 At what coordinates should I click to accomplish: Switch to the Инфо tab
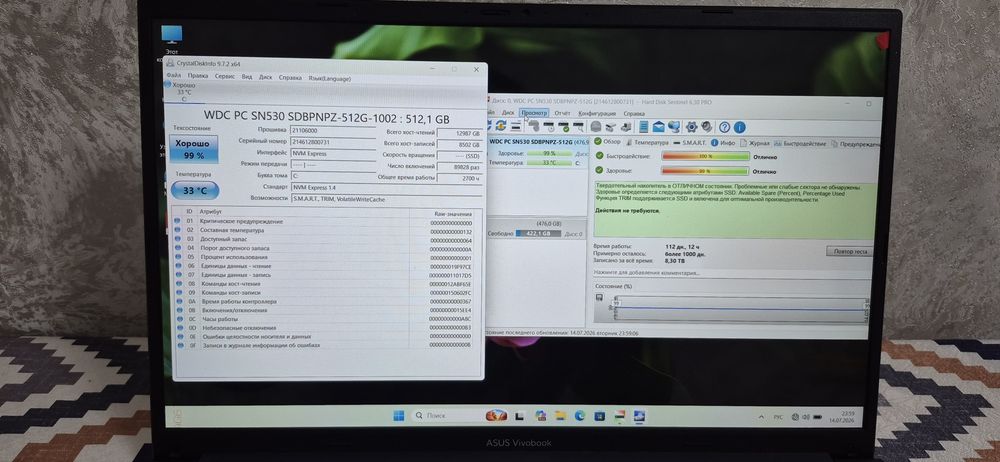pos(723,143)
